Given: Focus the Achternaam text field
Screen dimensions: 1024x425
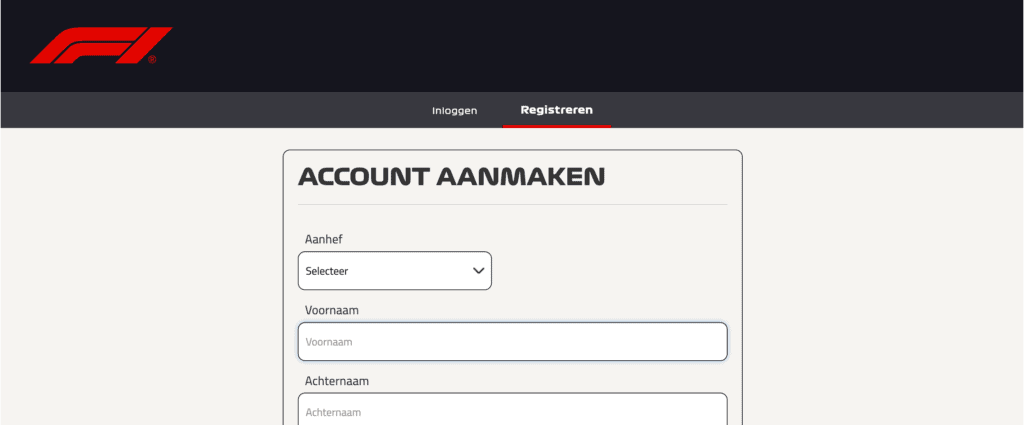Looking at the screenshot, I should point(512,411).
